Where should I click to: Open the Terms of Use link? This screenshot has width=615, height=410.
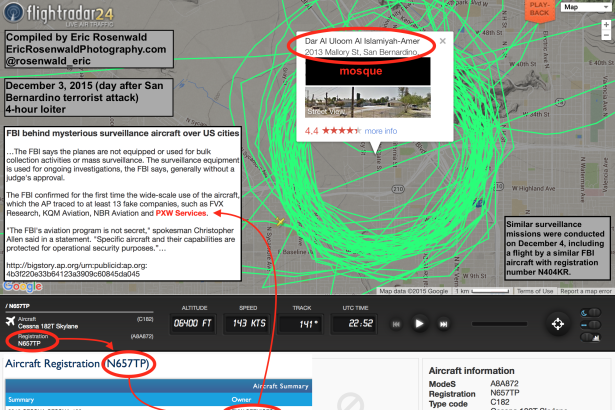tap(535, 291)
